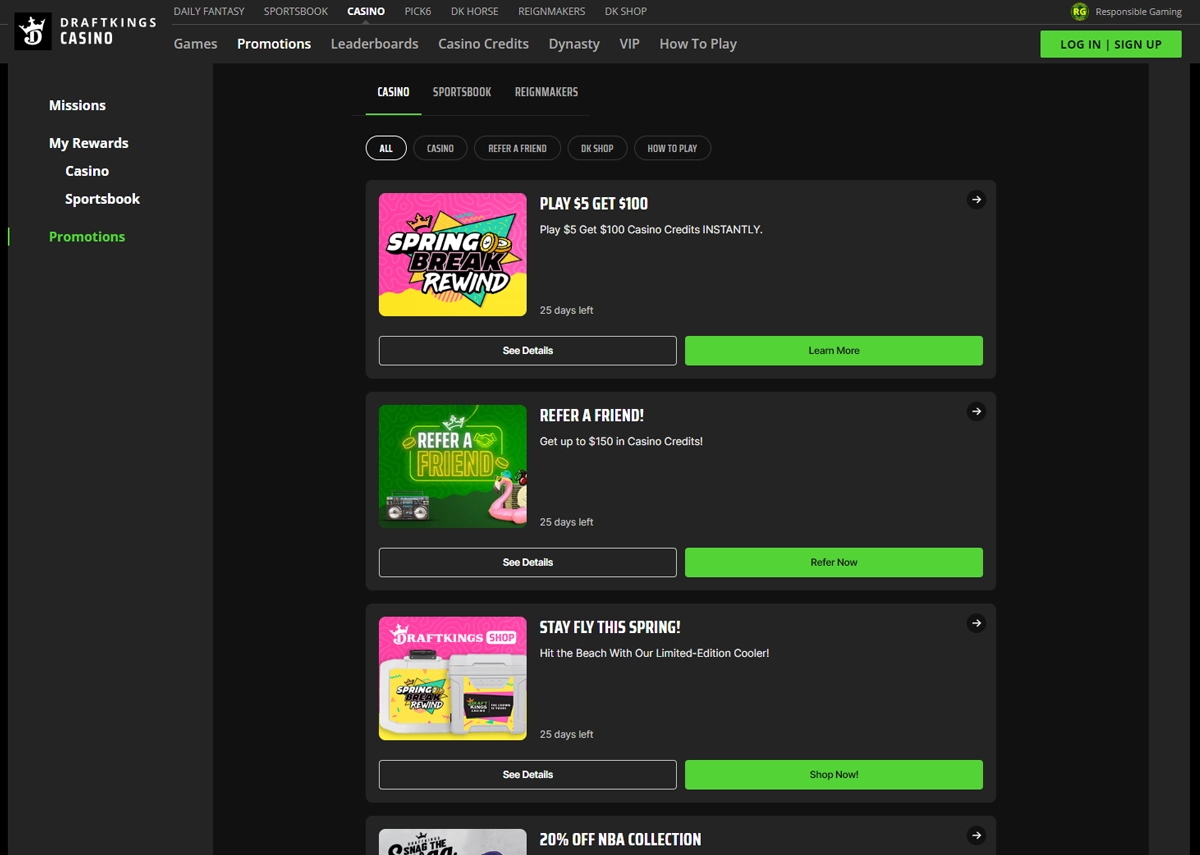1200x855 pixels.
Task: Open arrow icon on Refer A Friend card
Action: pyautogui.click(x=976, y=412)
